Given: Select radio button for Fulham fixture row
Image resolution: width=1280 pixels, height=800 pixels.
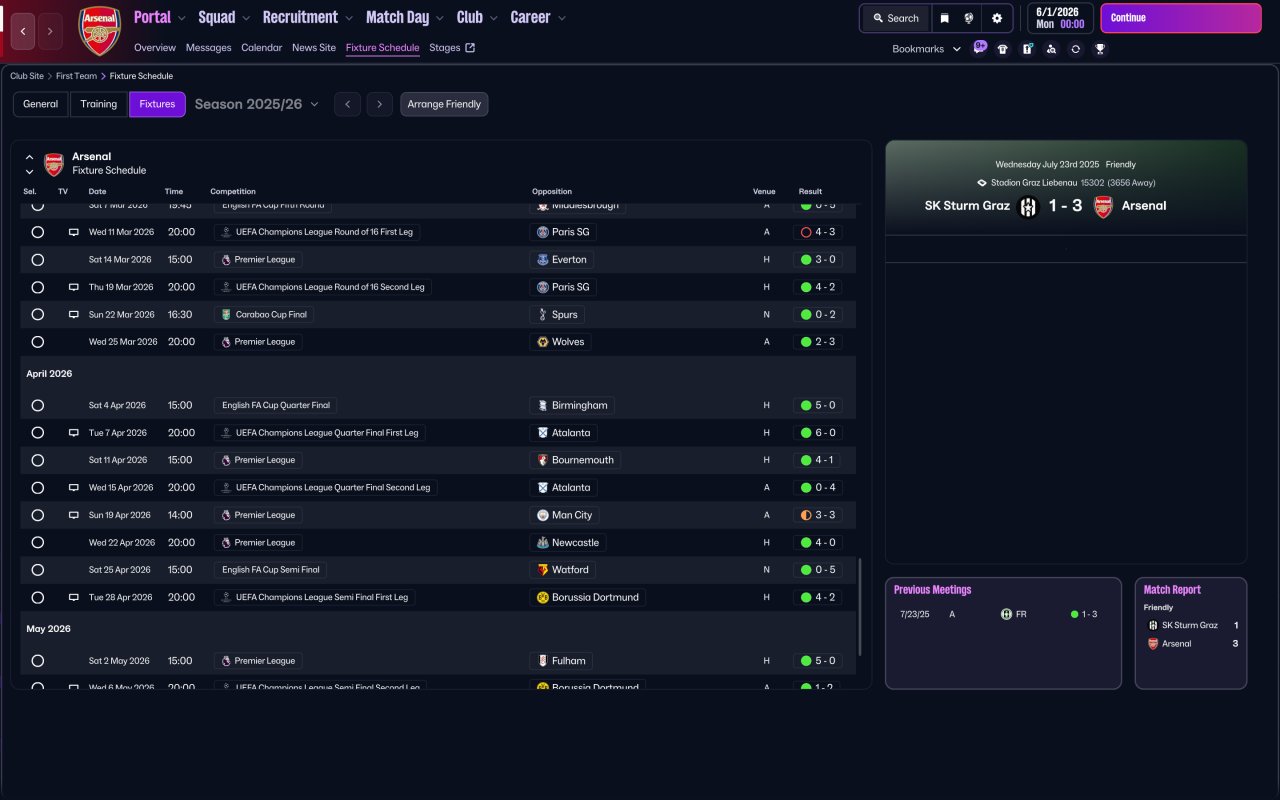Looking at the screenshot, I should 38,661.
